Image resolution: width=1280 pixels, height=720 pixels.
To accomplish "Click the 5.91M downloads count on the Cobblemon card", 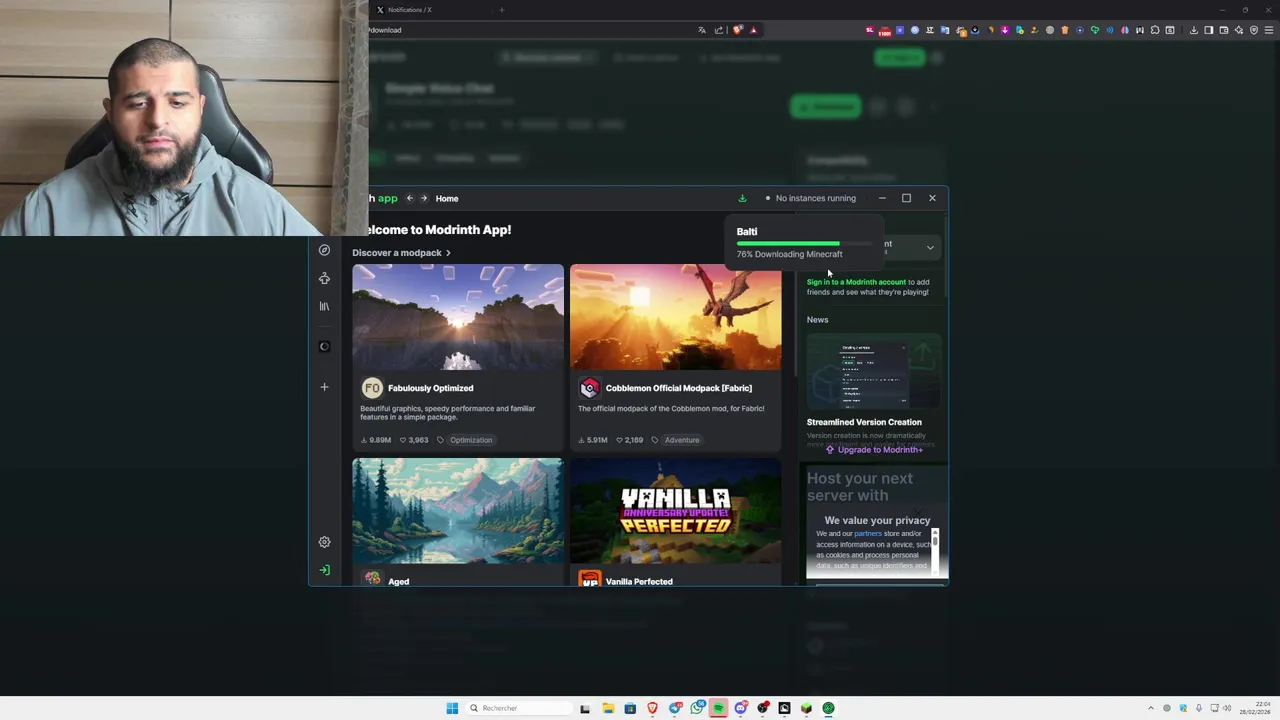I will [593, 440].
